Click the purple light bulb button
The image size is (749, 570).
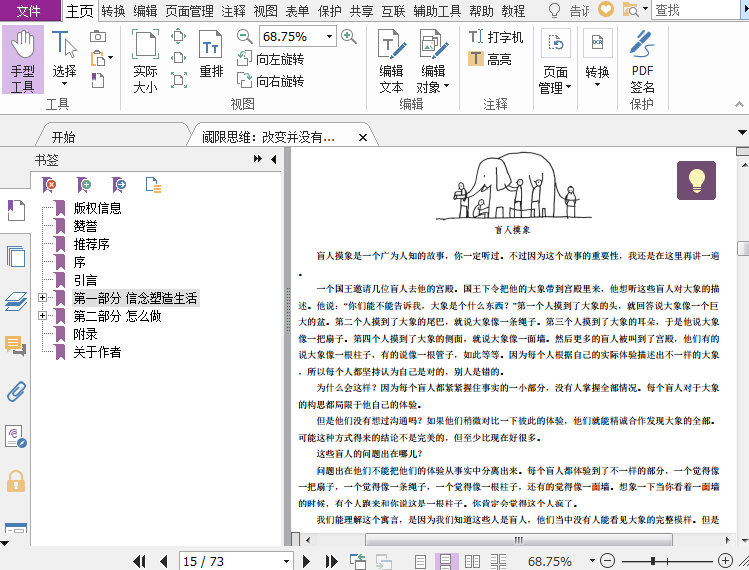tap(696, 180)
